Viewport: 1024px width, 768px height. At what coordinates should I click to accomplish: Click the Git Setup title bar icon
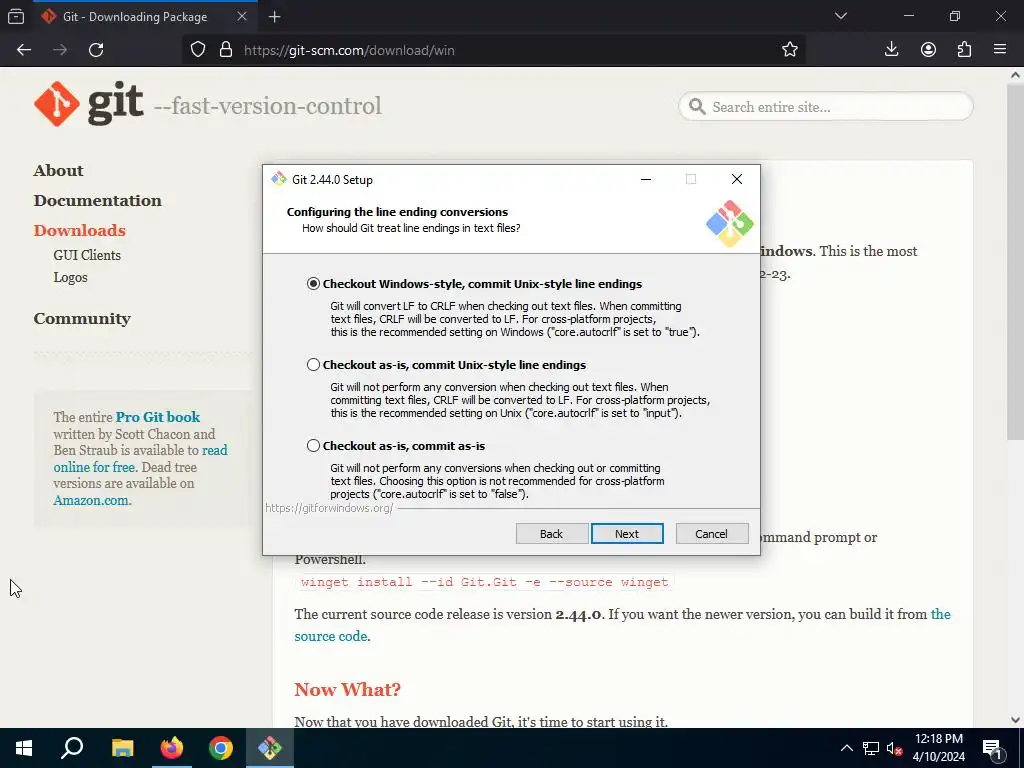coord(279,179)
